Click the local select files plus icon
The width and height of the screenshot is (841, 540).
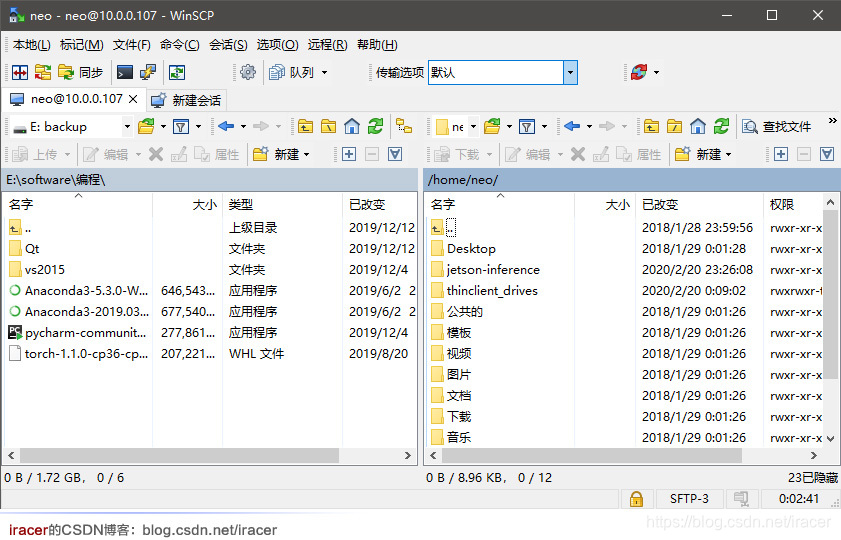coord(349,154)
